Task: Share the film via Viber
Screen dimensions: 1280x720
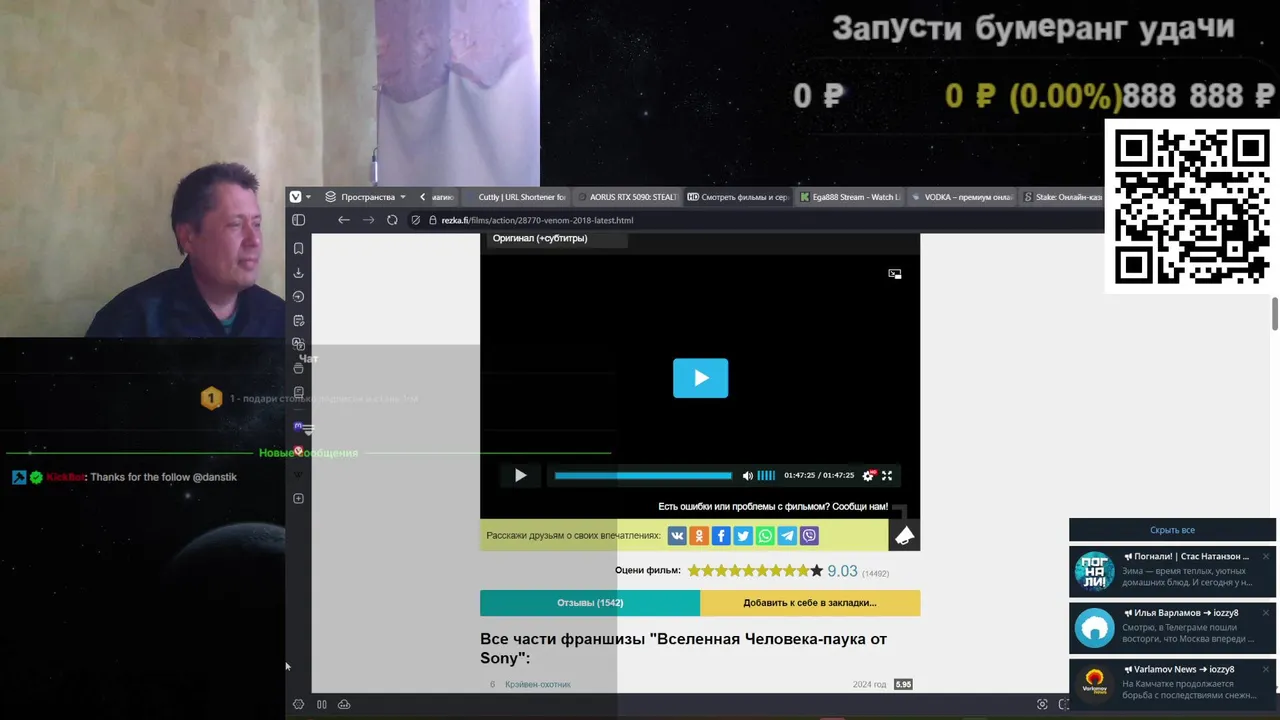Action: [x=809, y=536]
